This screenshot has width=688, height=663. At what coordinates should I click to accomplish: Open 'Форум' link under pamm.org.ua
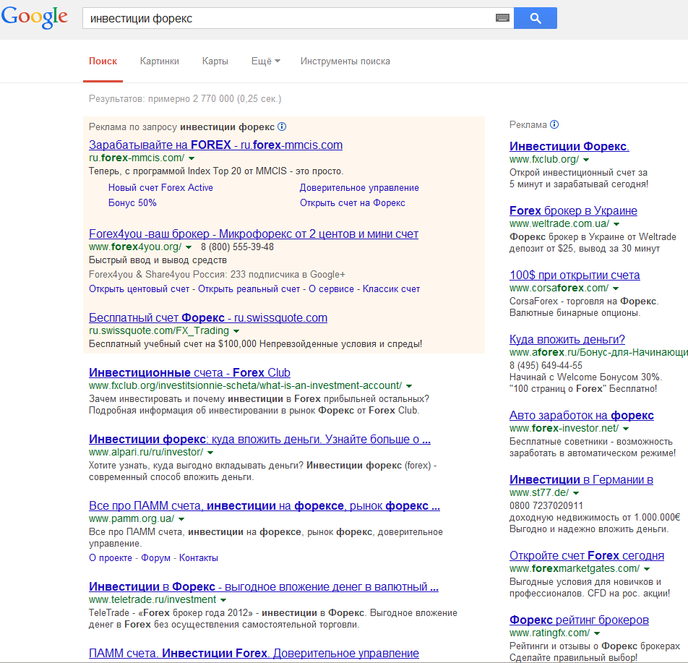pyautogui.click(x=155, y=558)
